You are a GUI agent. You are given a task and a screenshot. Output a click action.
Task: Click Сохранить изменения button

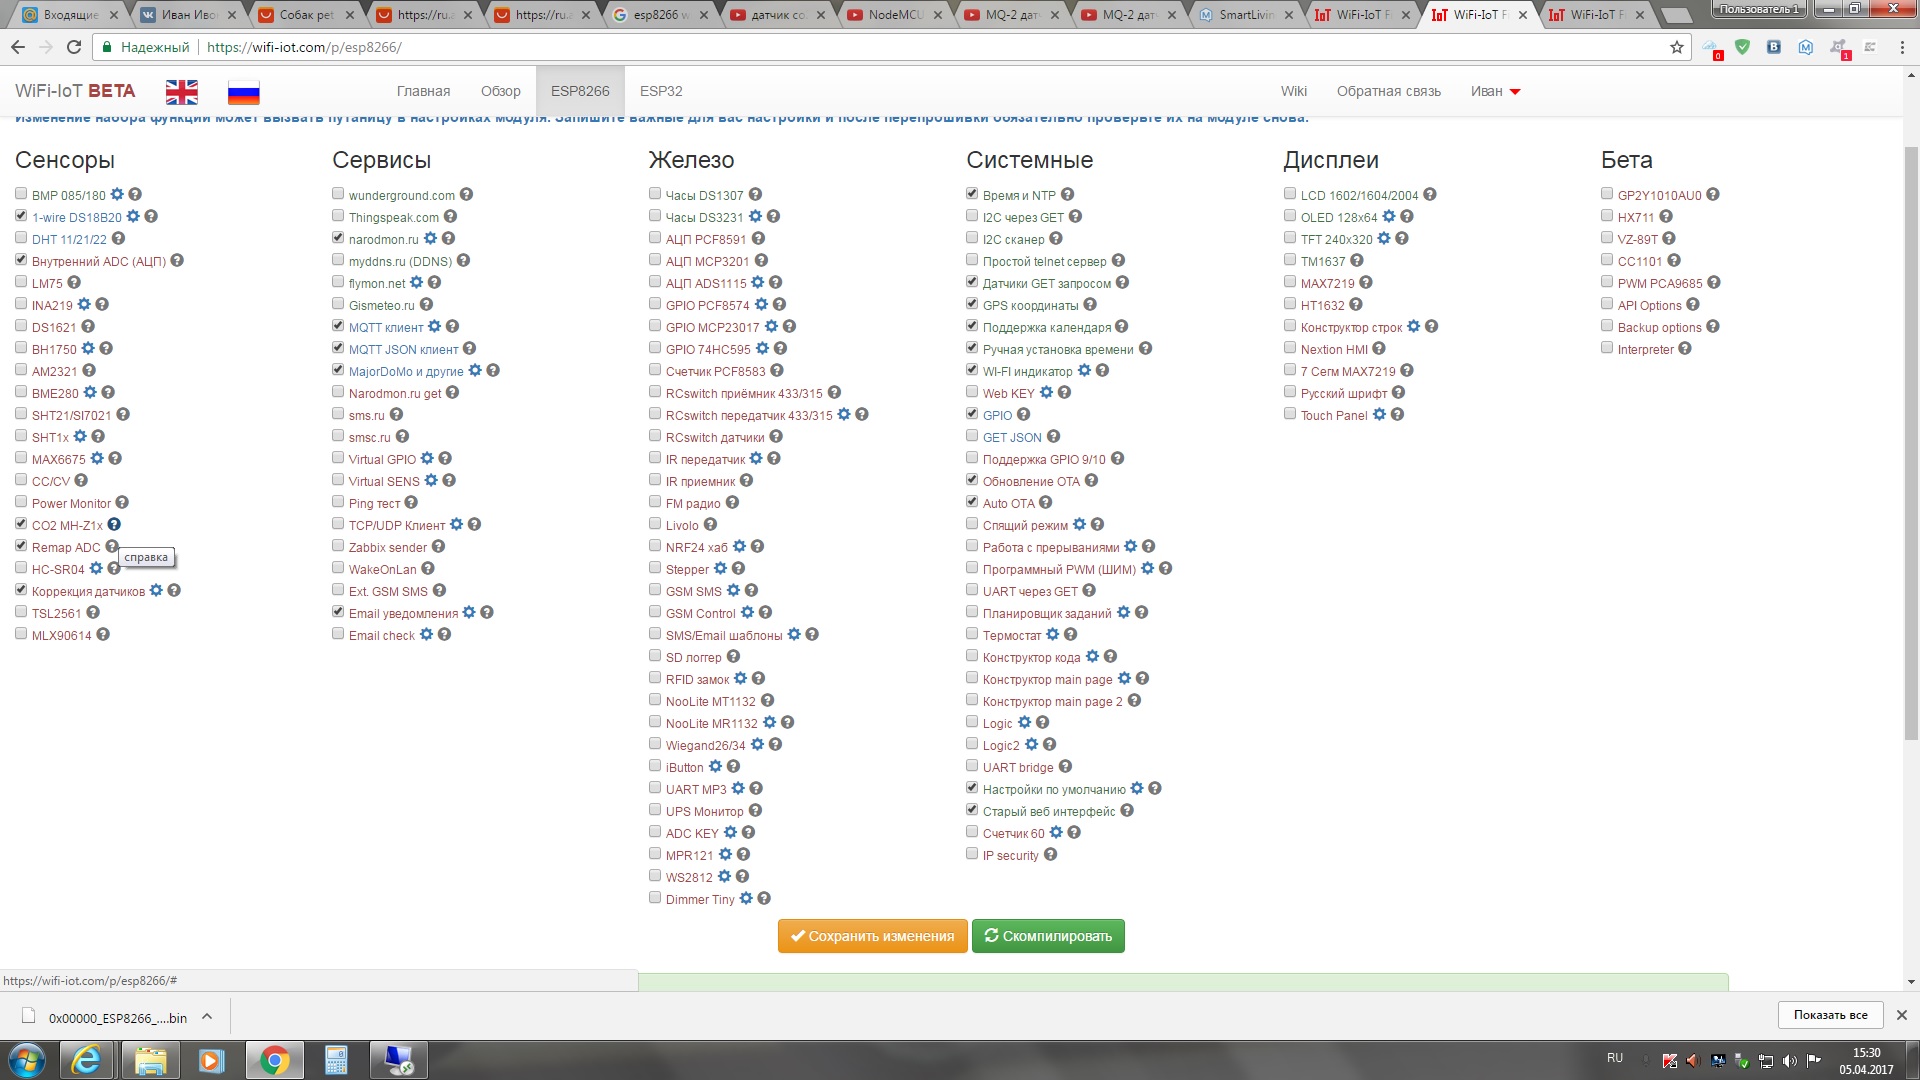pos(872,936)
